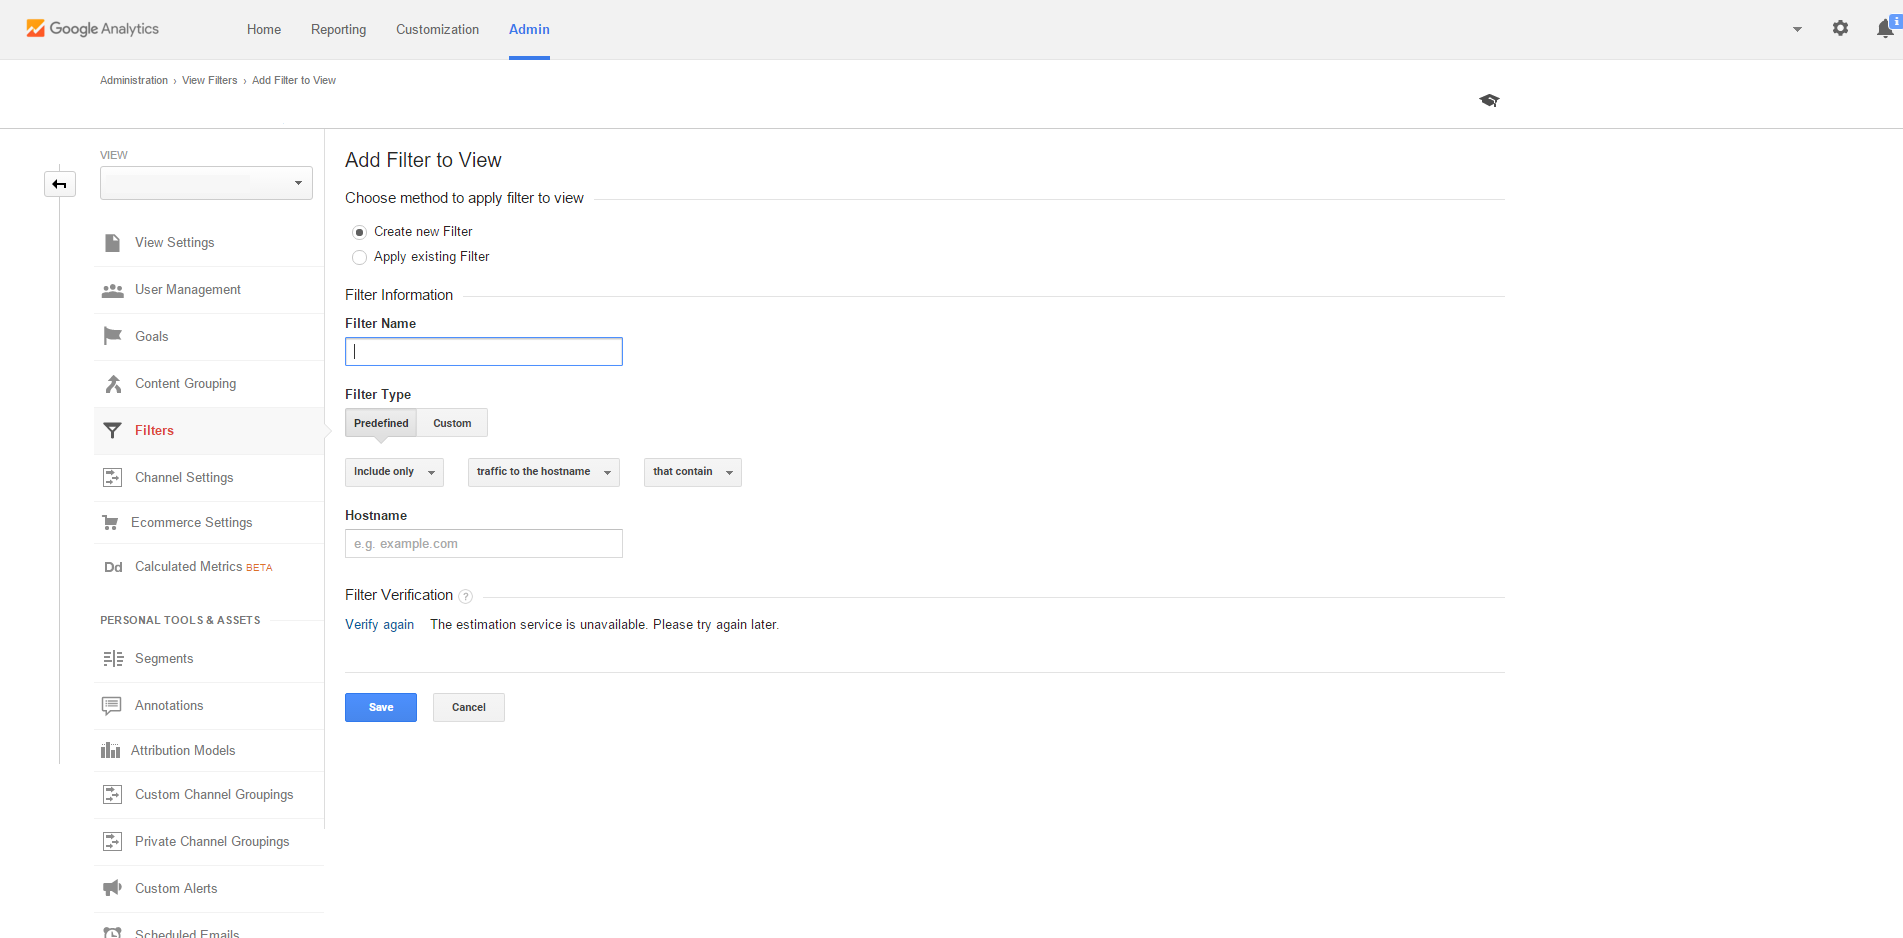Click Verify again link
This screenshot has width=1903, height=938.
(x=379, y=625)
